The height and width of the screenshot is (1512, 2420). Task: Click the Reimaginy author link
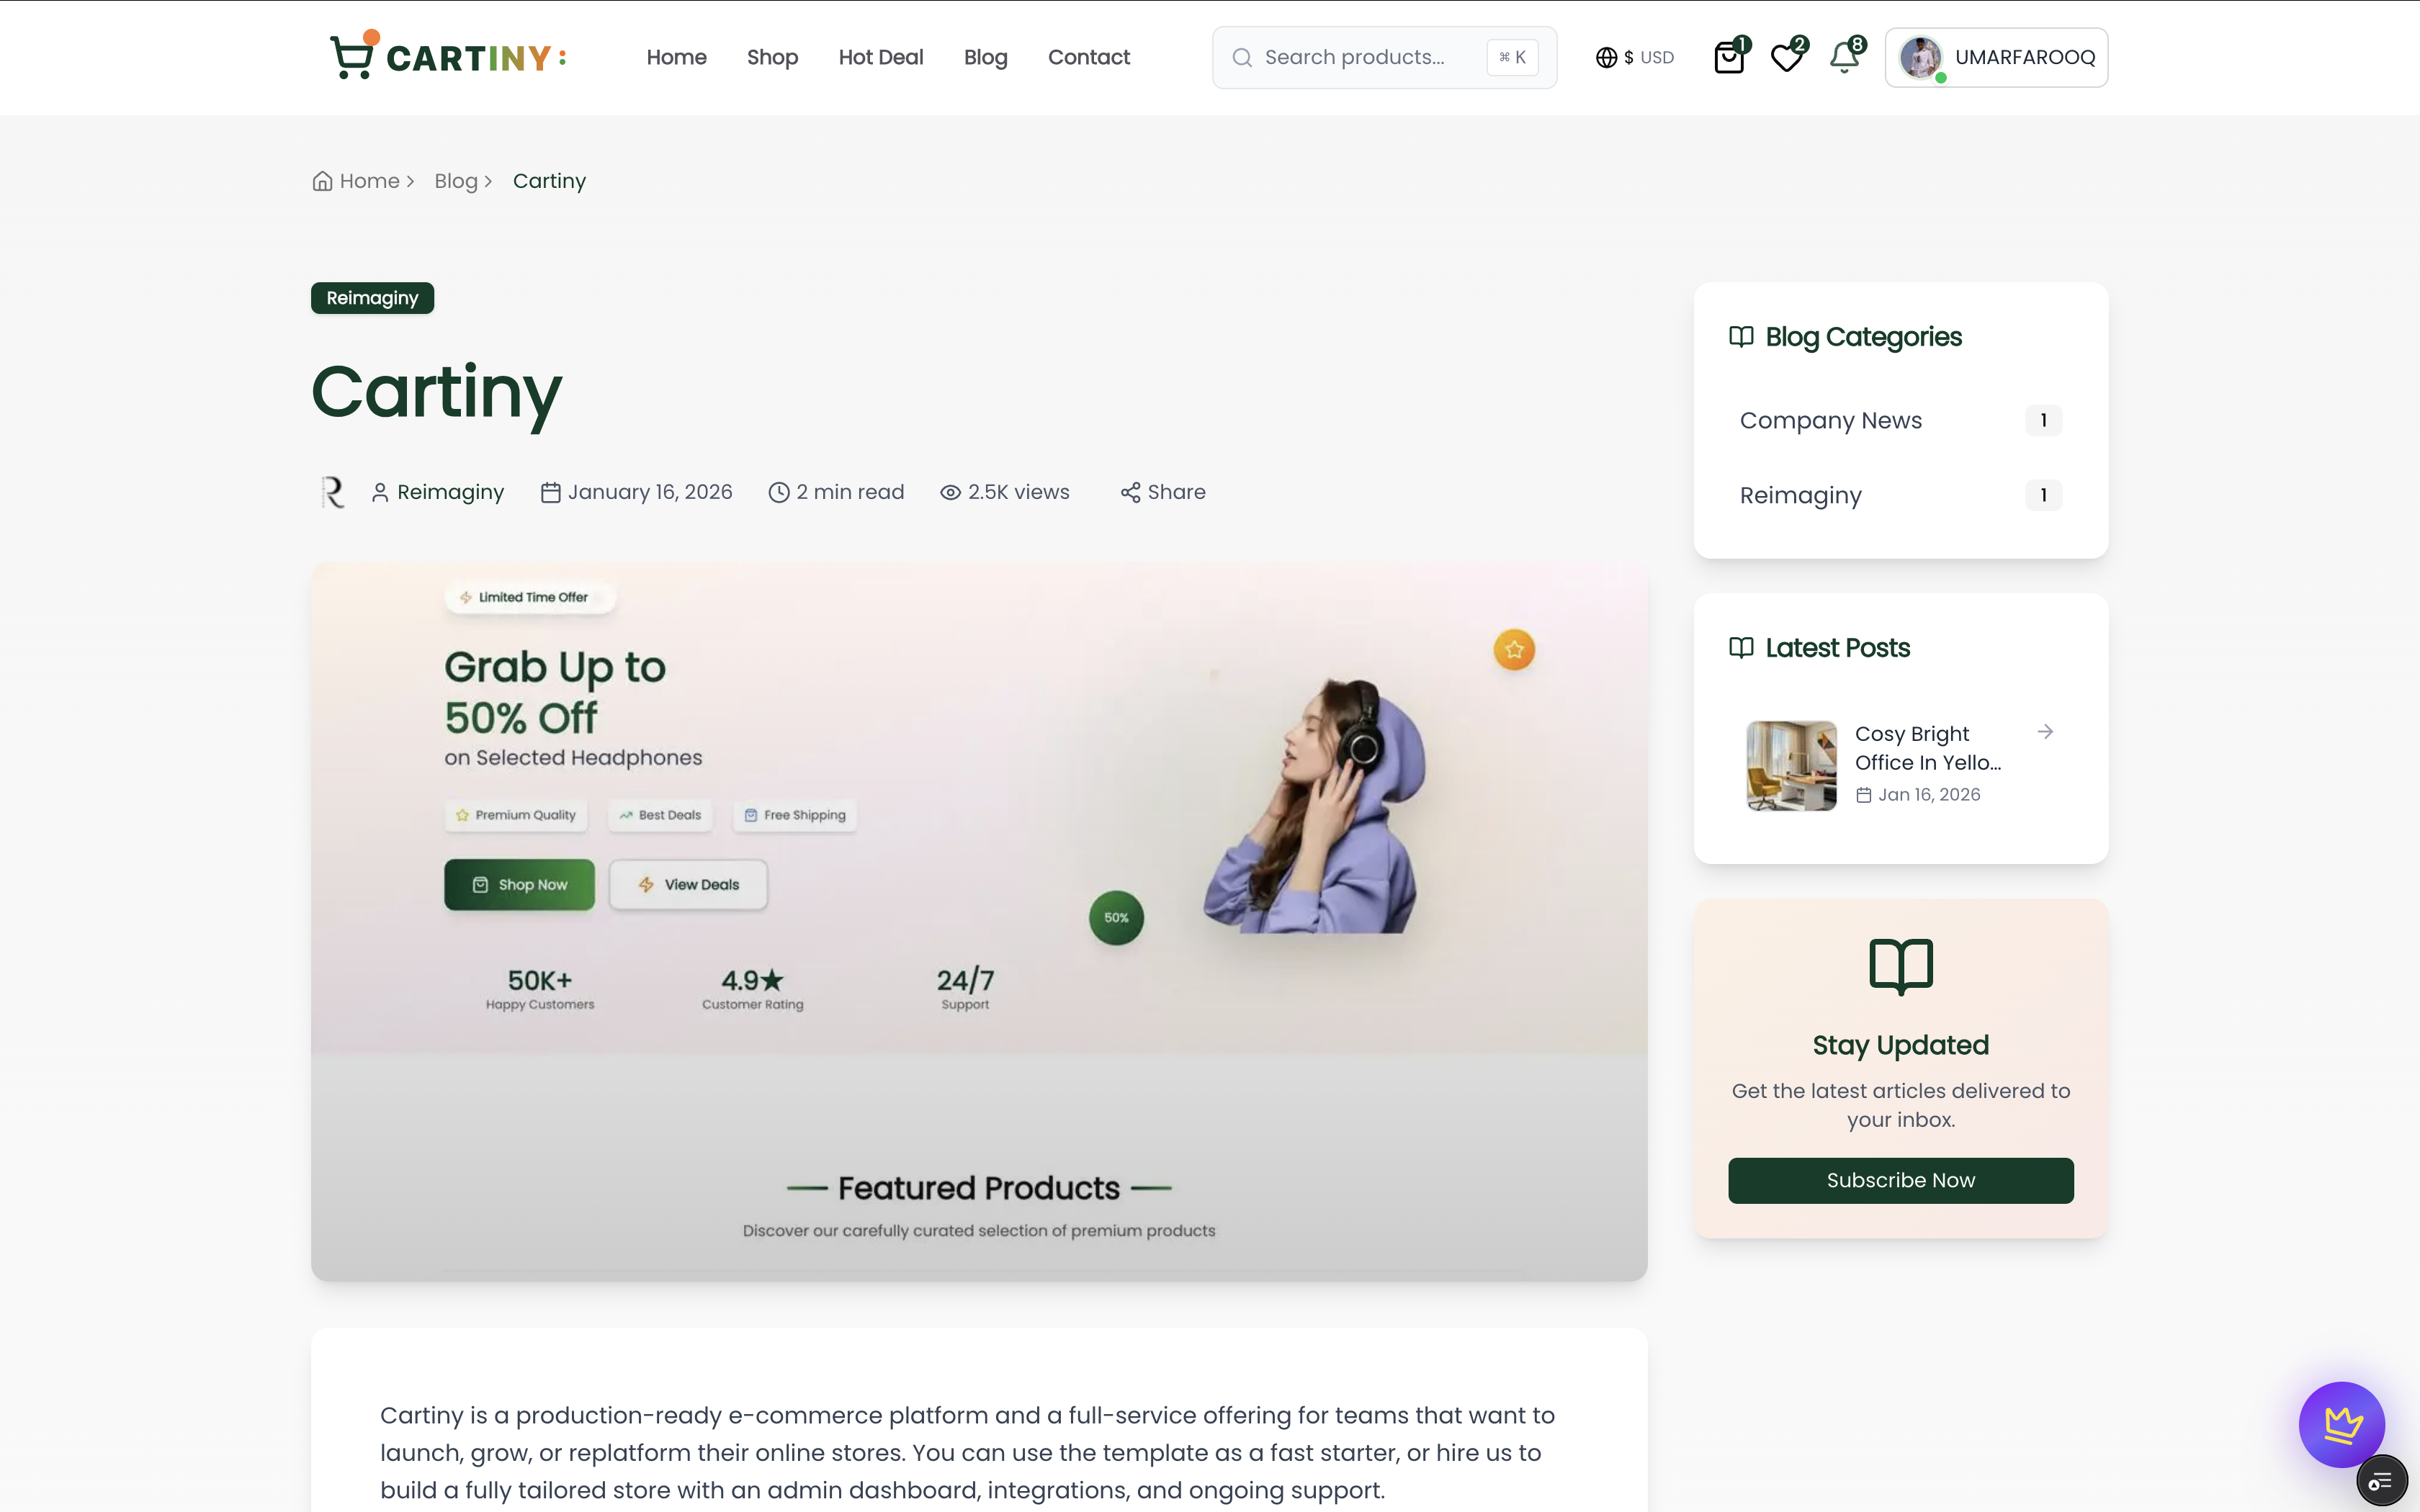coord(450,492)
